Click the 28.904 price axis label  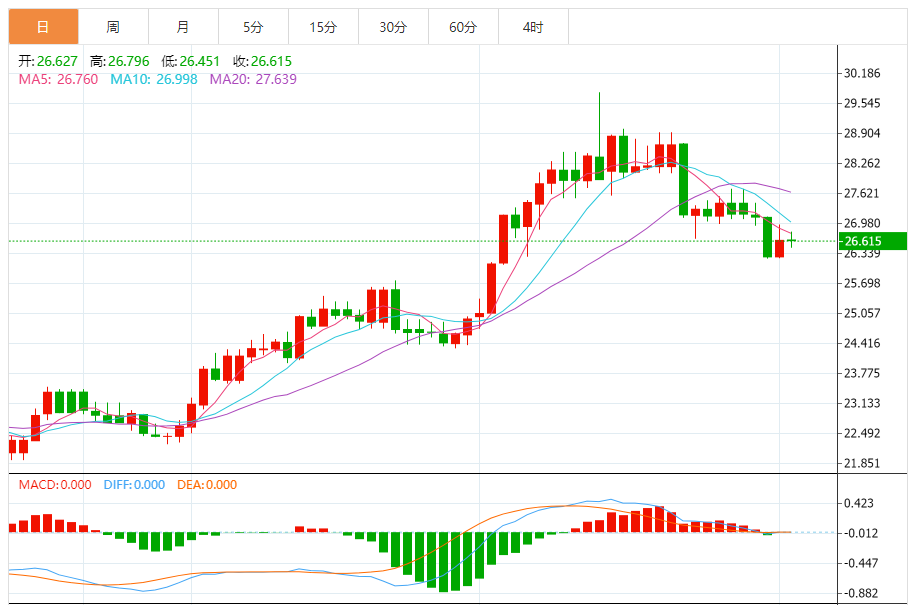(x=862, y=134)
